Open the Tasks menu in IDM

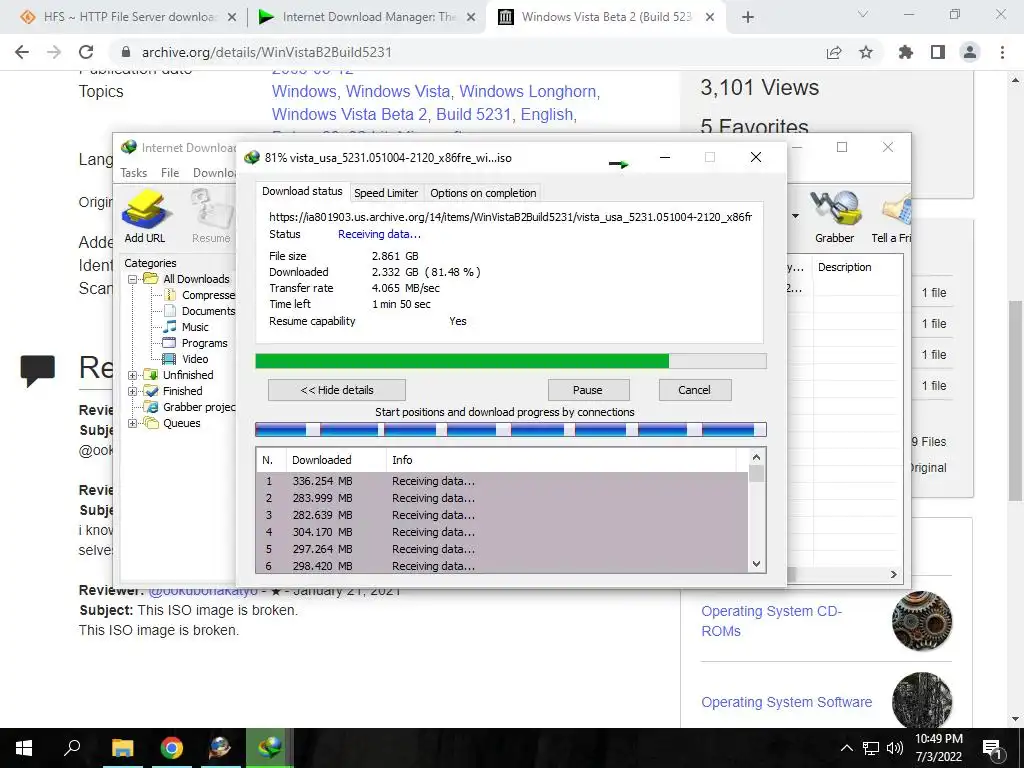[x=134, y=172]
